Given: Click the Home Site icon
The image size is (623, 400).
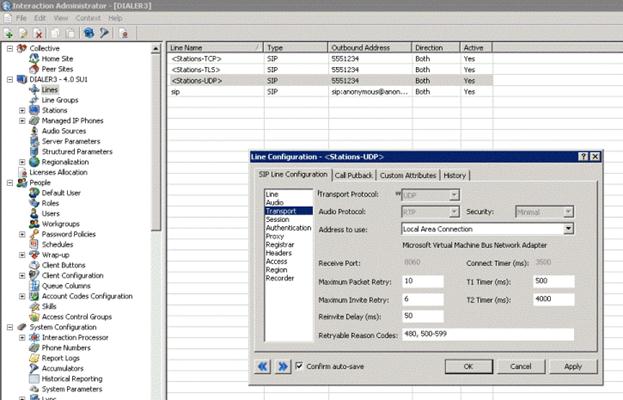Looking at the screenshot, I should coord(33,58).
